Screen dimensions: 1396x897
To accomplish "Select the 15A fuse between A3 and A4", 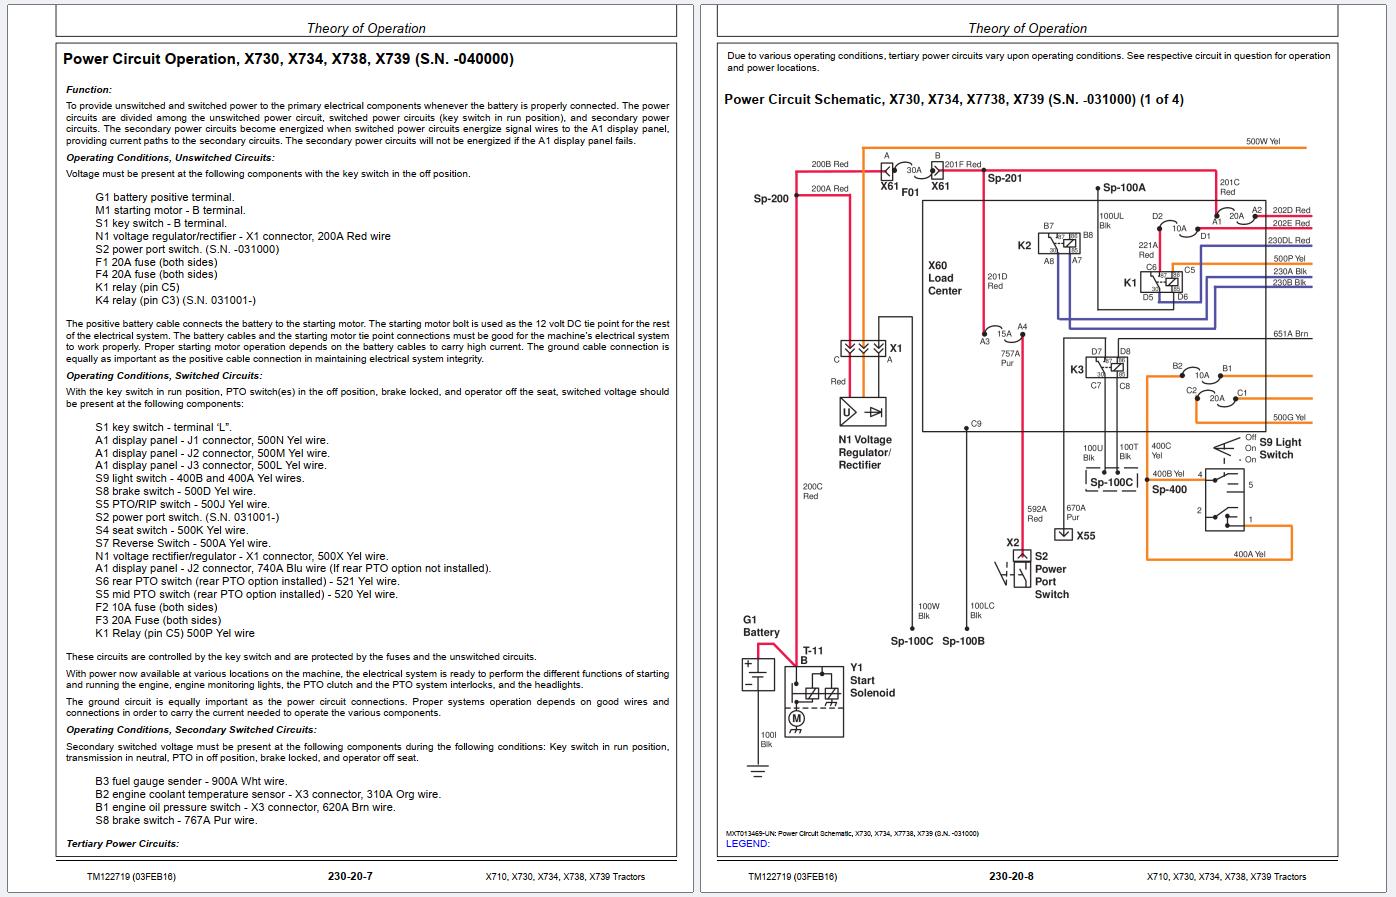I will (1004, 334).
